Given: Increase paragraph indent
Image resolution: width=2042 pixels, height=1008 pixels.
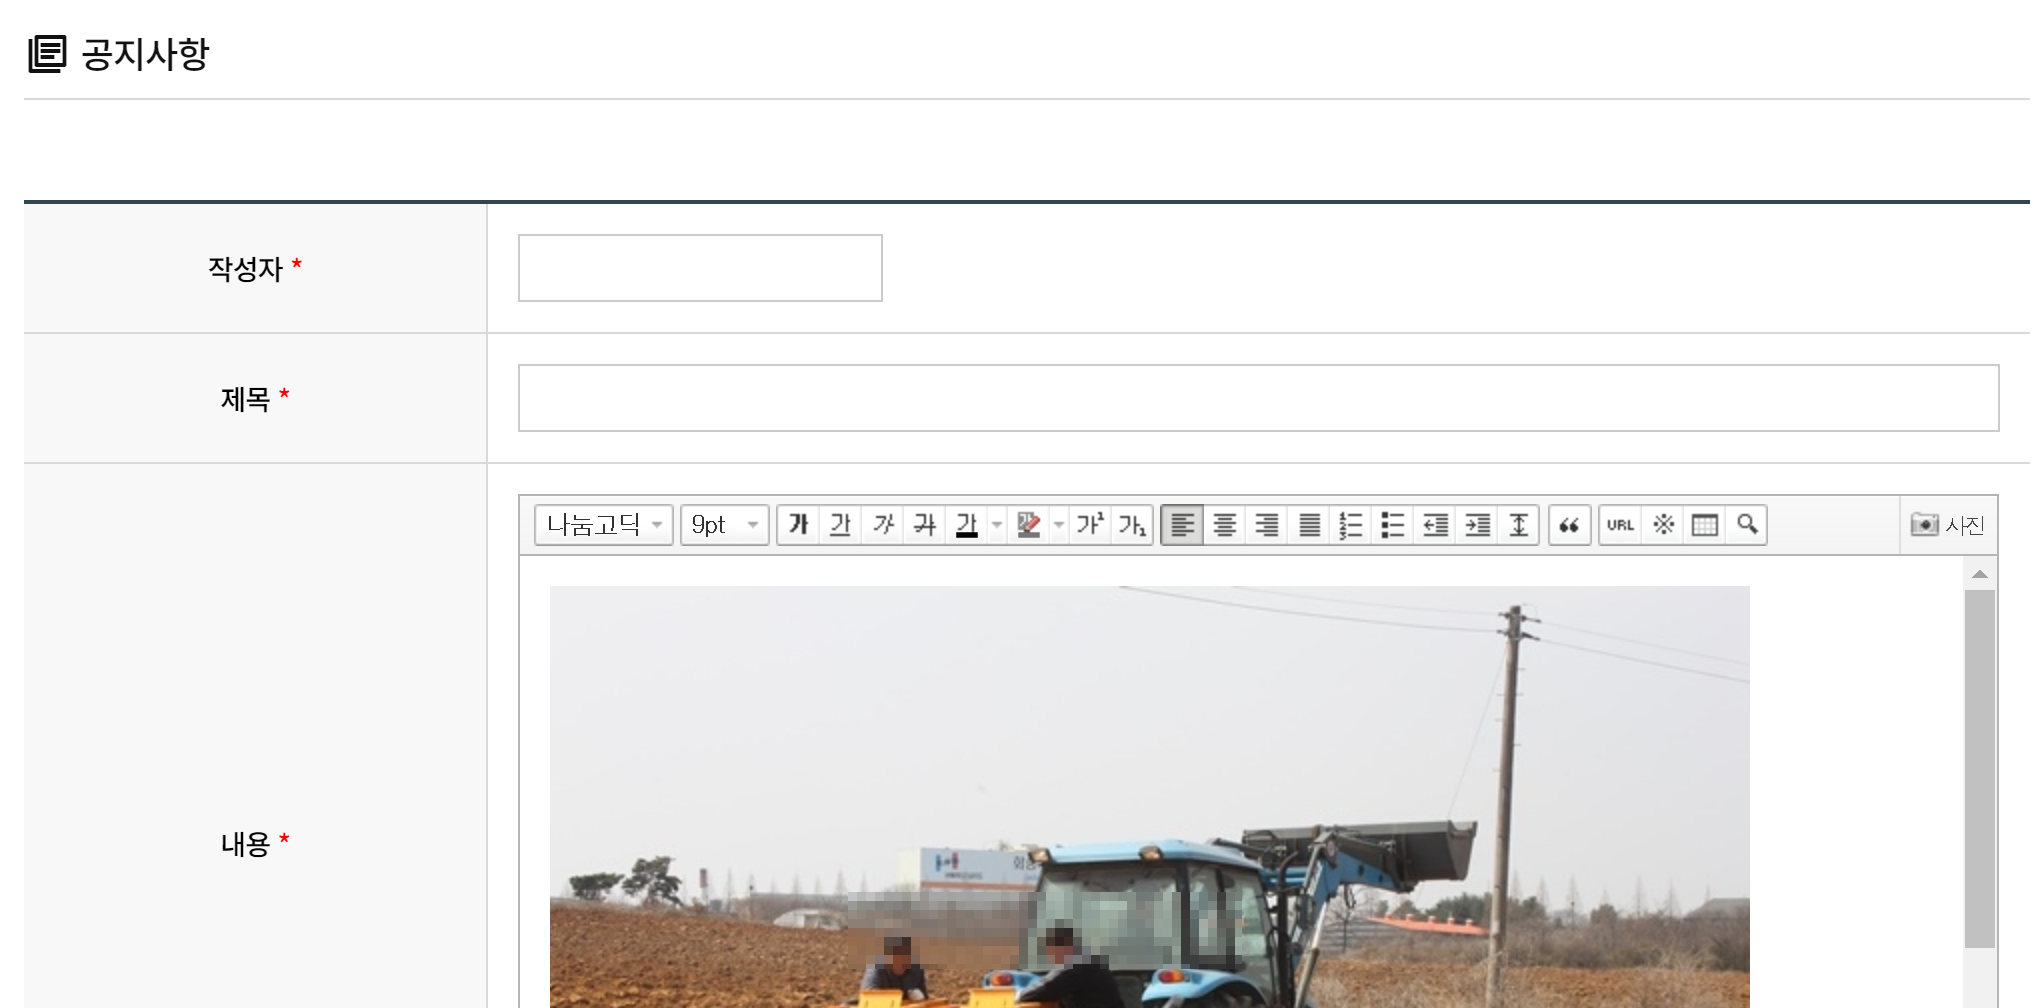Looking at the screenshot, I should (1477, 525).
